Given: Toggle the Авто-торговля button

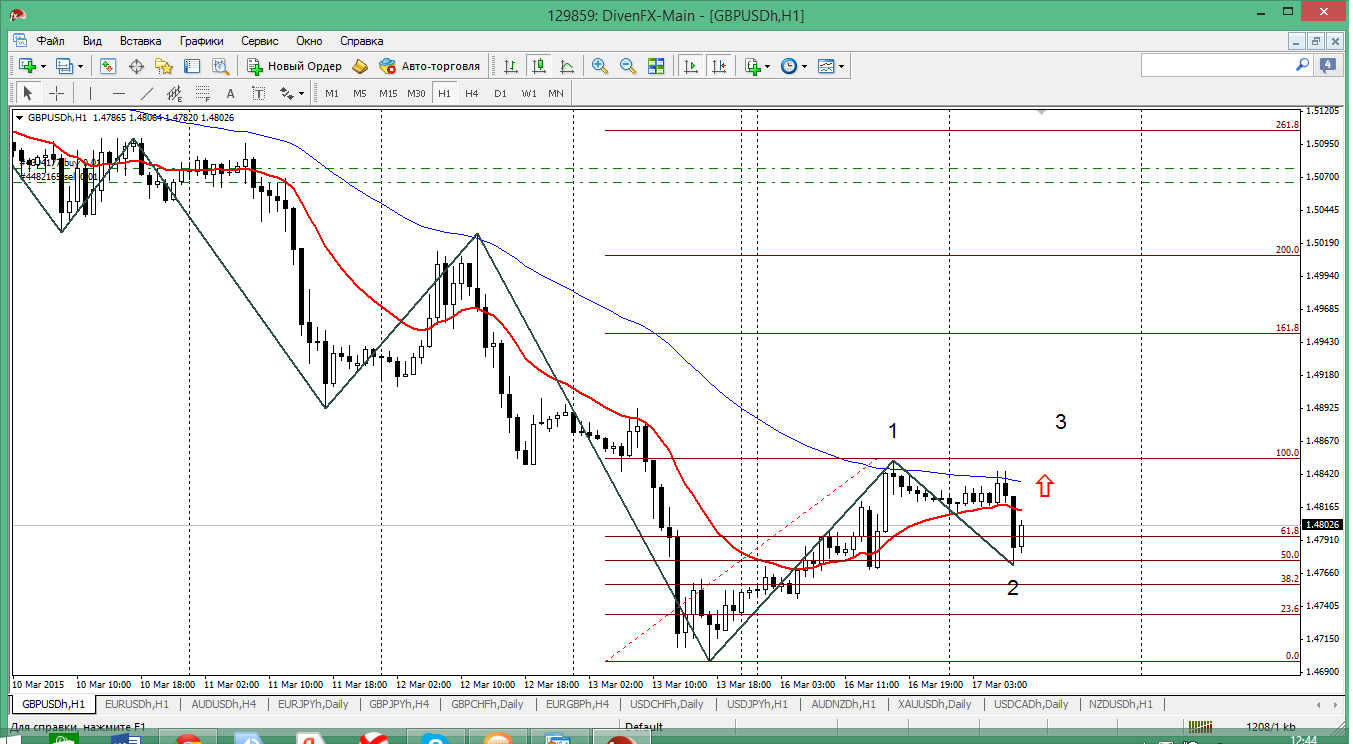Looking at the screenshot, I should (x=431, y=66).
